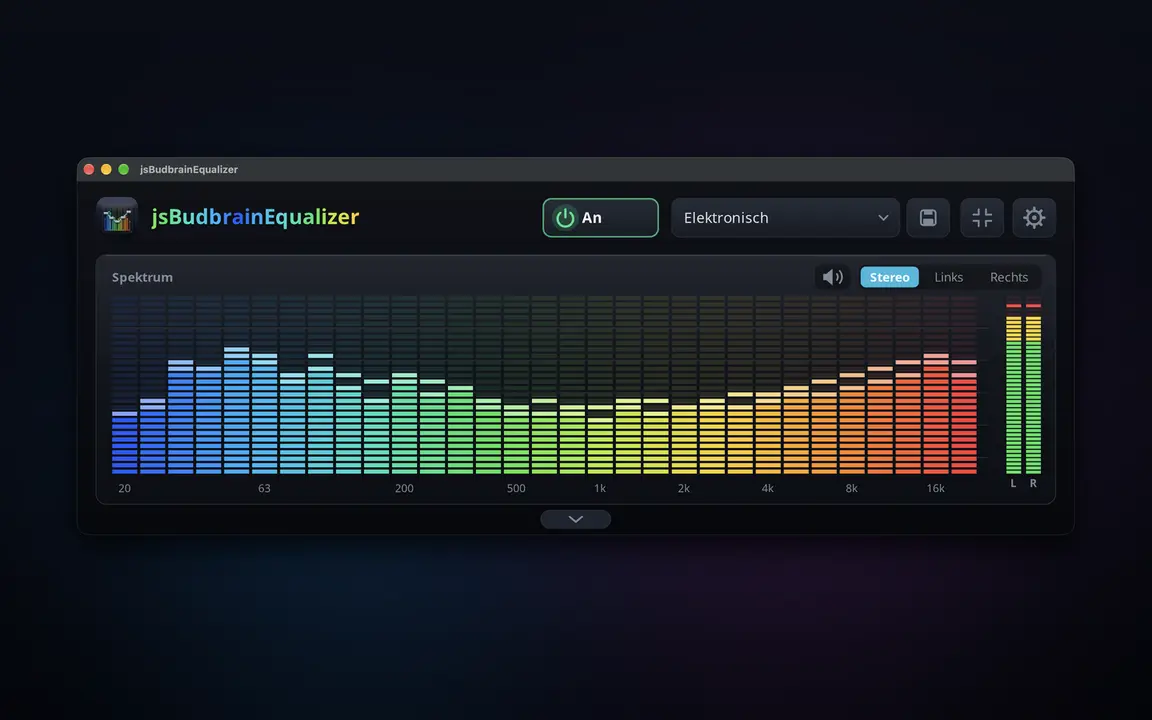Image resolution: width=1152 pixels, height=720 pixels.
Task: Click the 63 frequency label
Action: (x=264, y=489)
